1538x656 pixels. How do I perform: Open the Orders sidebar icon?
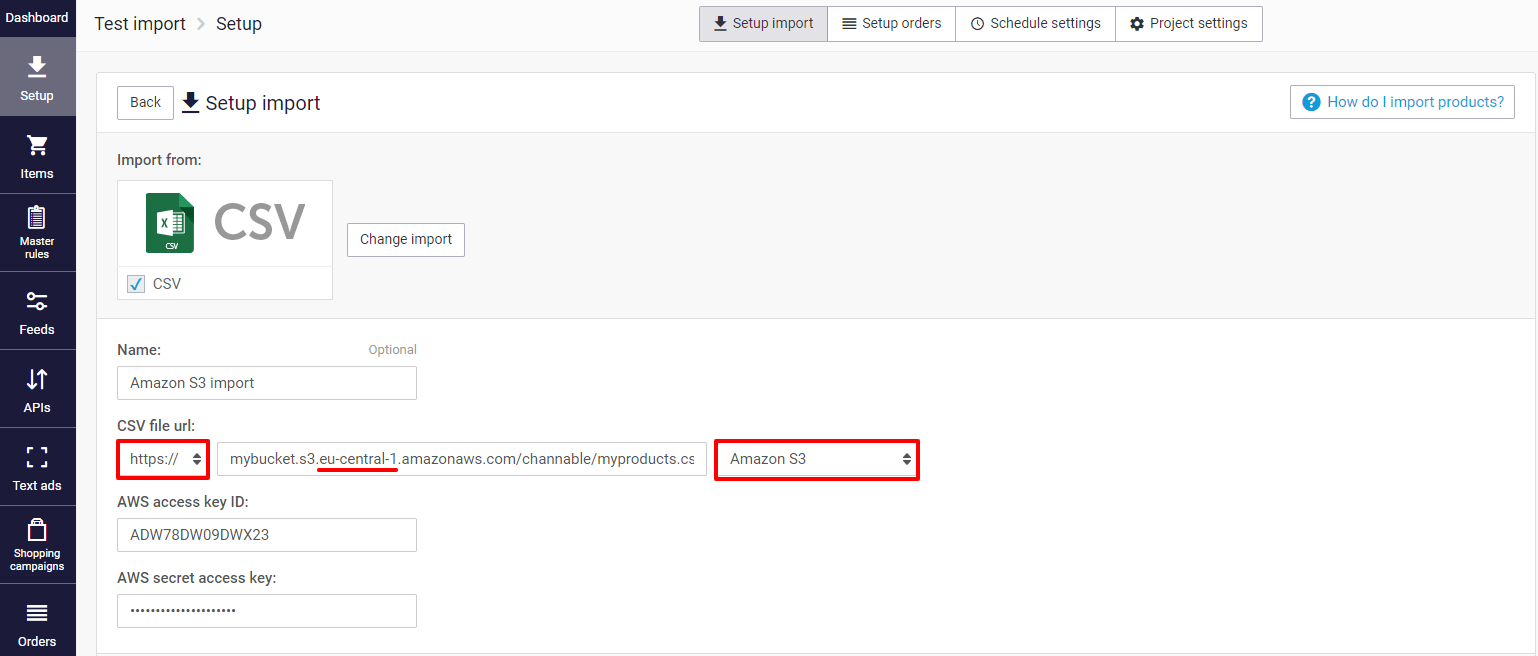tap(37, 613)
